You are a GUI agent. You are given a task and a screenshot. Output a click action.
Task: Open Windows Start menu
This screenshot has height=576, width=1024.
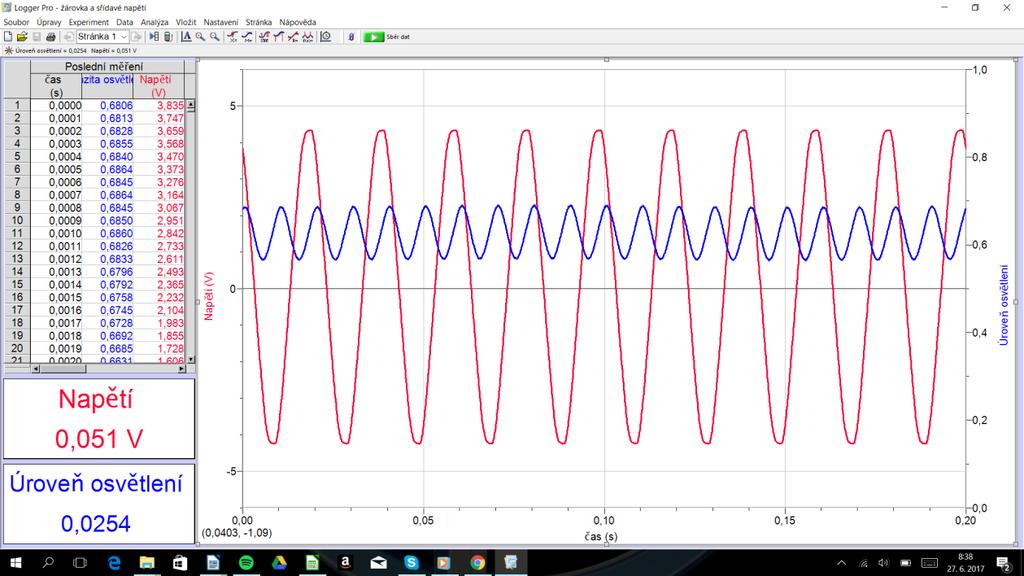click(15, 562)
